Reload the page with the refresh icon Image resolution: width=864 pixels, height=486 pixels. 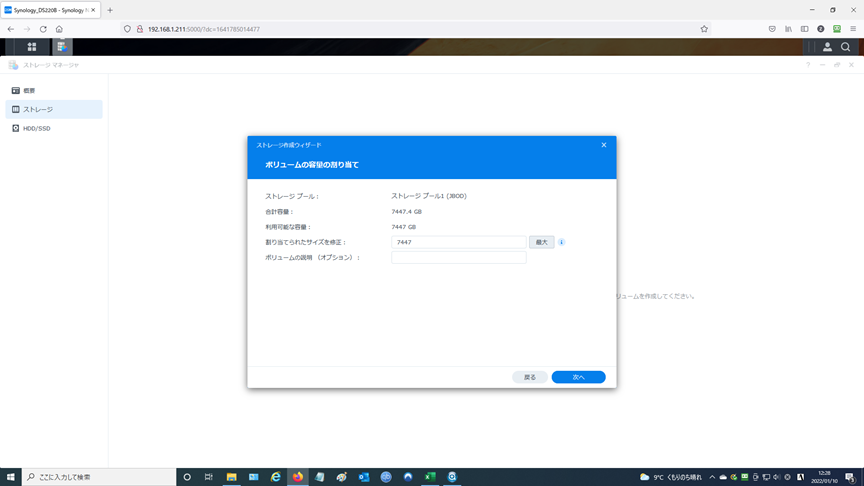pyautogui.click(x=43, y=29)
